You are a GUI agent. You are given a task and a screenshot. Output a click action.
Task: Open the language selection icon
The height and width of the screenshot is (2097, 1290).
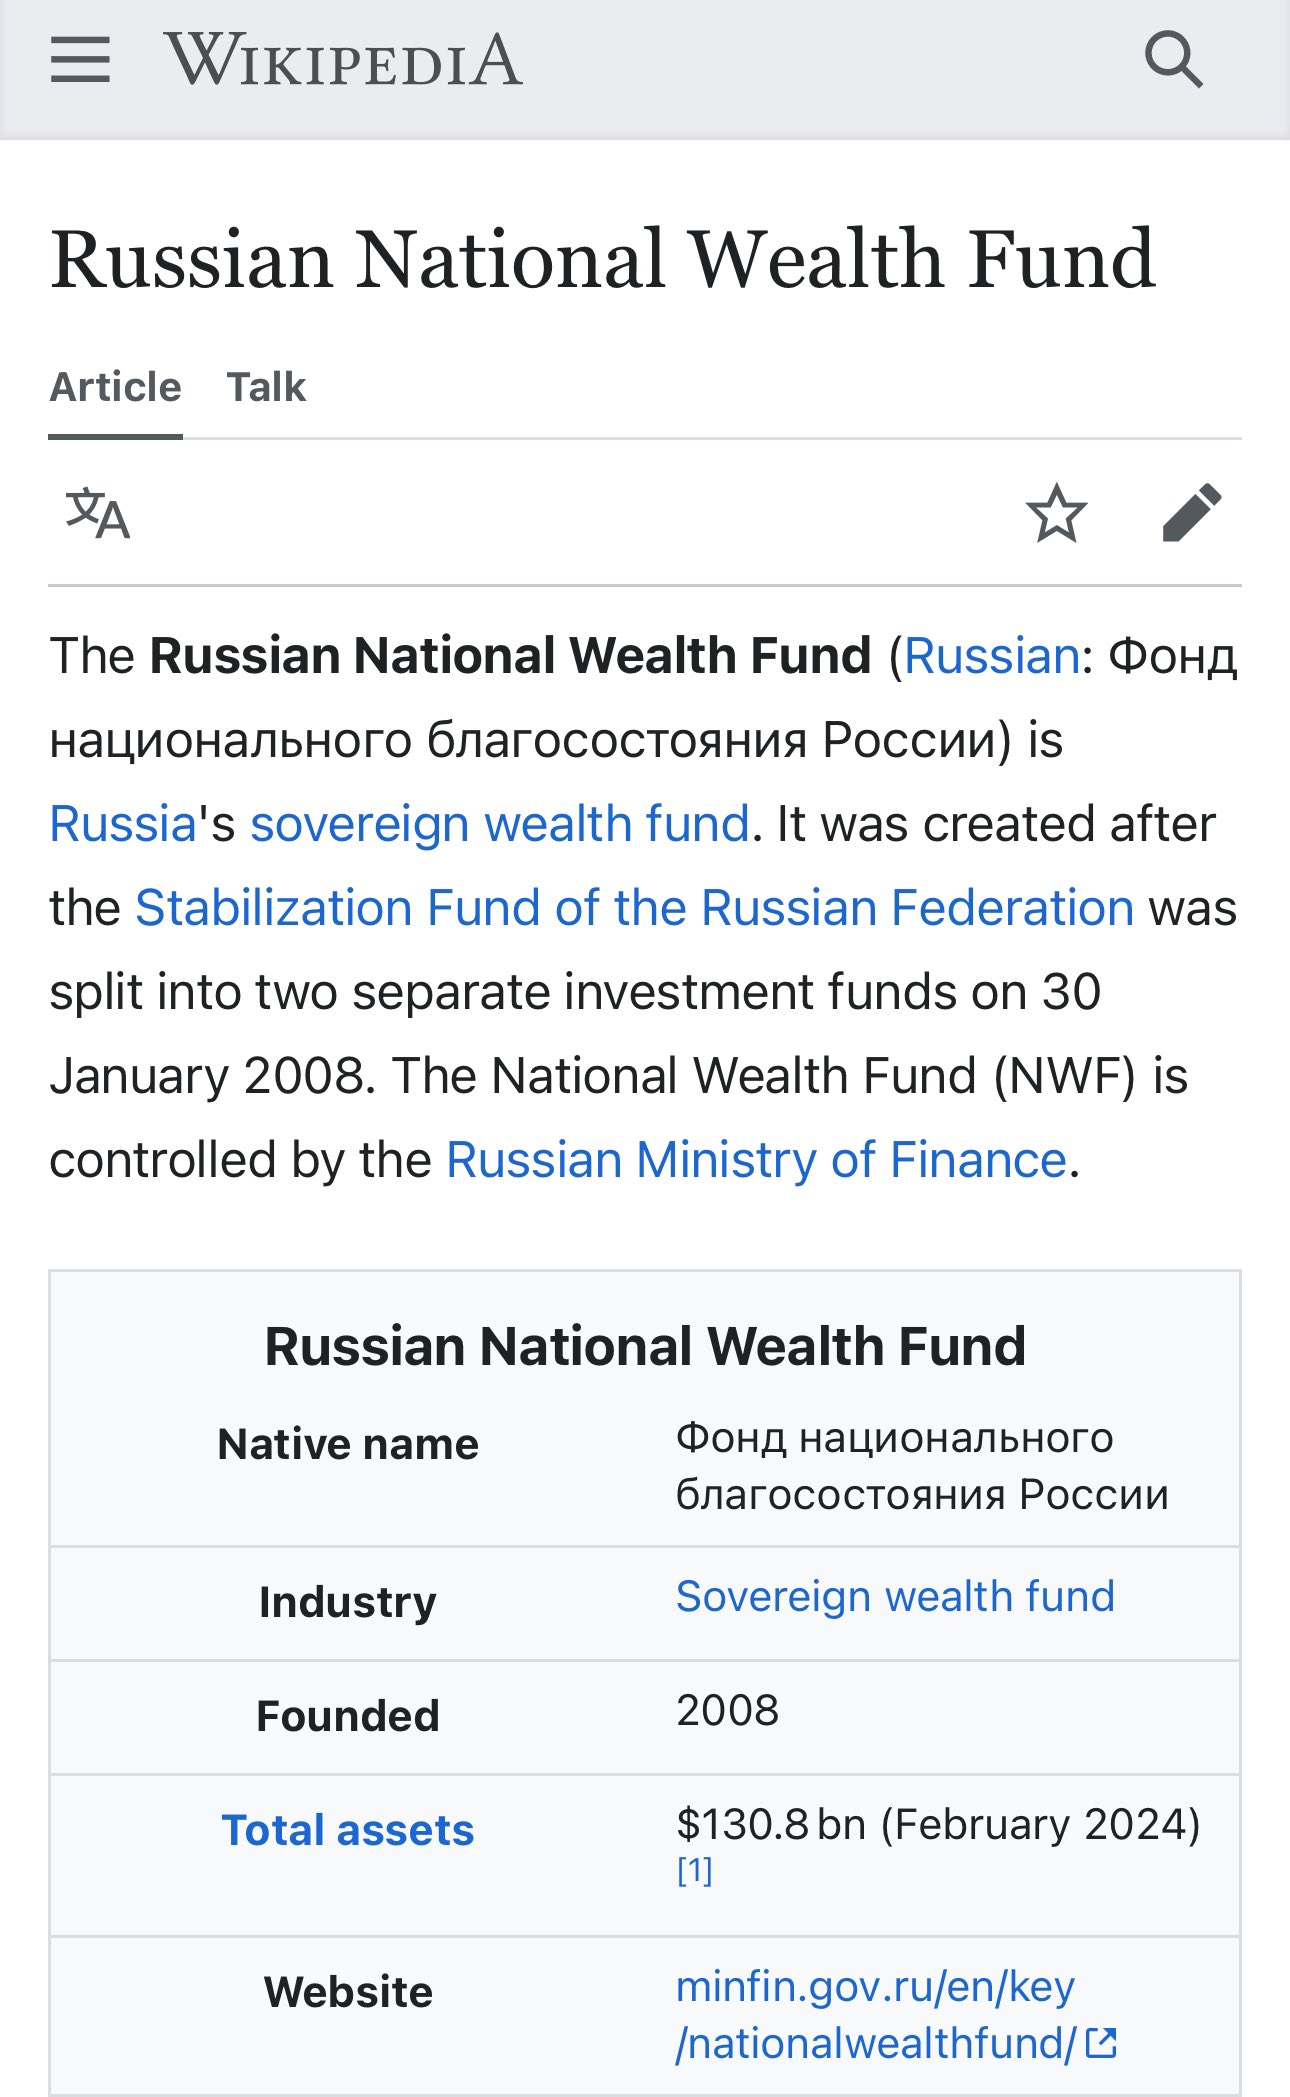[98, 513]
